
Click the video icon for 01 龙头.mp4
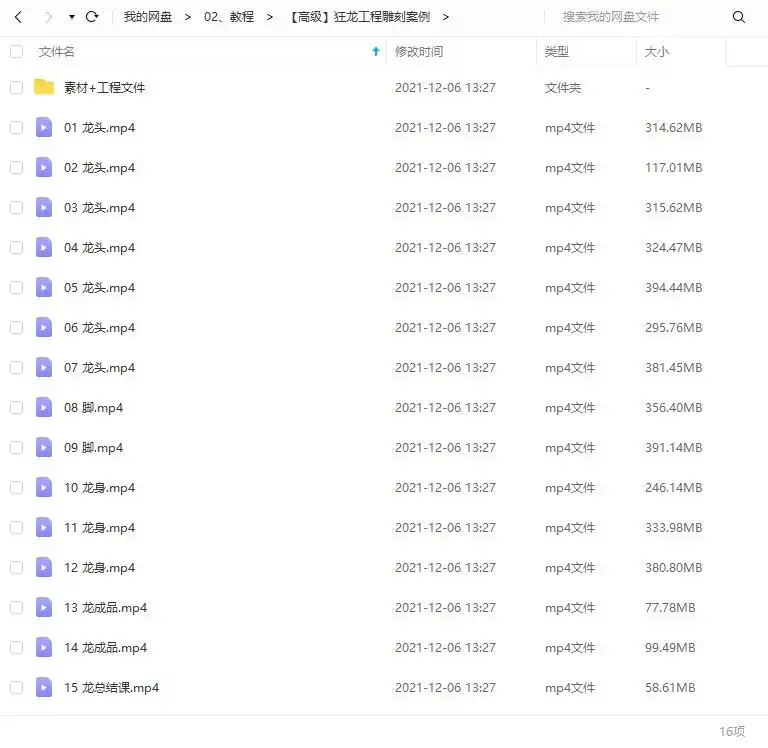(x=44, y=127)
